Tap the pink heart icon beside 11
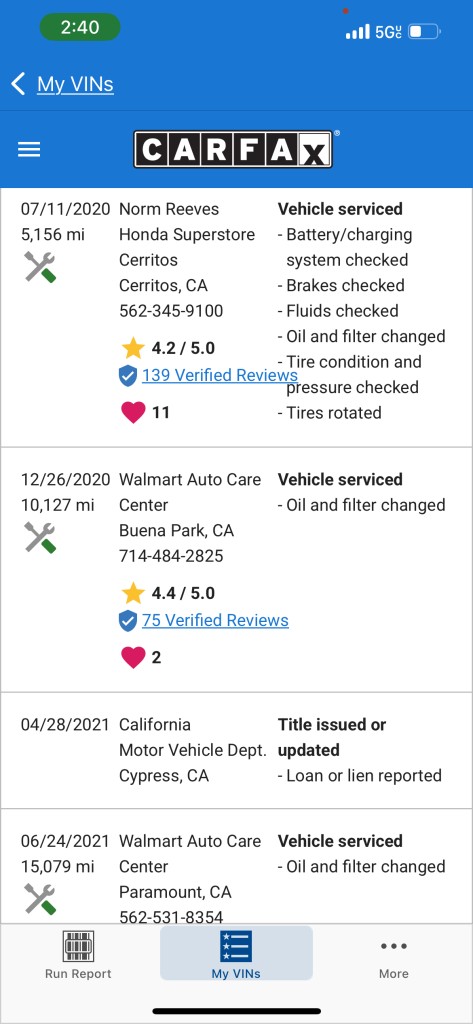Screen dimensions: 473x1024 coord(133,413)
